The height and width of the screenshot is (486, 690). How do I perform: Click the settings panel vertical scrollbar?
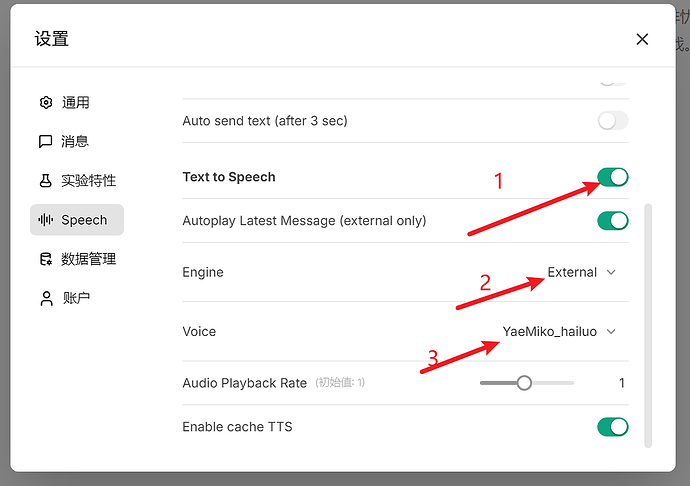point(648,325)
